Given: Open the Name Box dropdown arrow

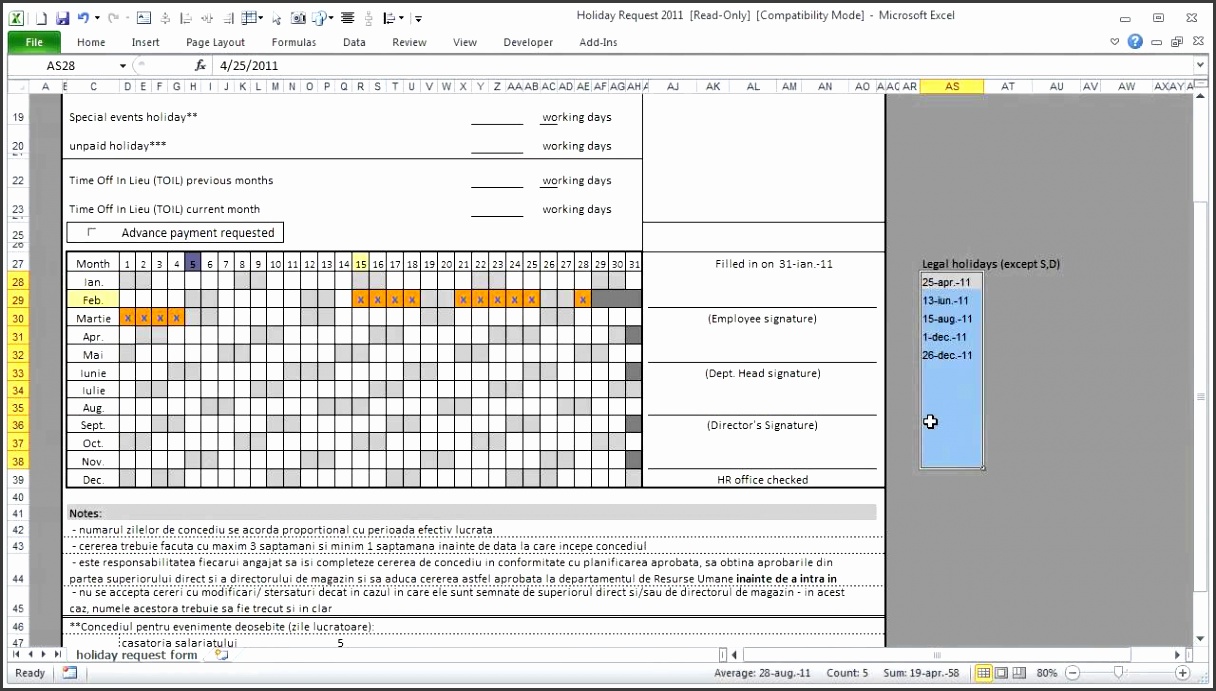Looking at the screenshot, I should click(123, 66).
